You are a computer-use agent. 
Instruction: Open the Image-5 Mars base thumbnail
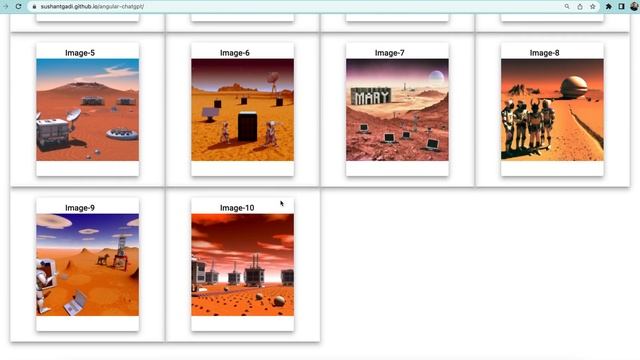click(x=87, y=110)
